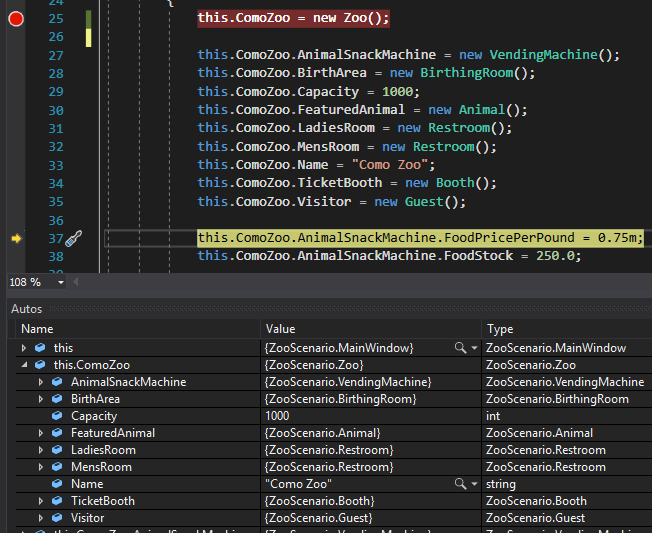652x533 pixels.
Task: Click the yellow current statement arrow
Action: coord(16,238)
